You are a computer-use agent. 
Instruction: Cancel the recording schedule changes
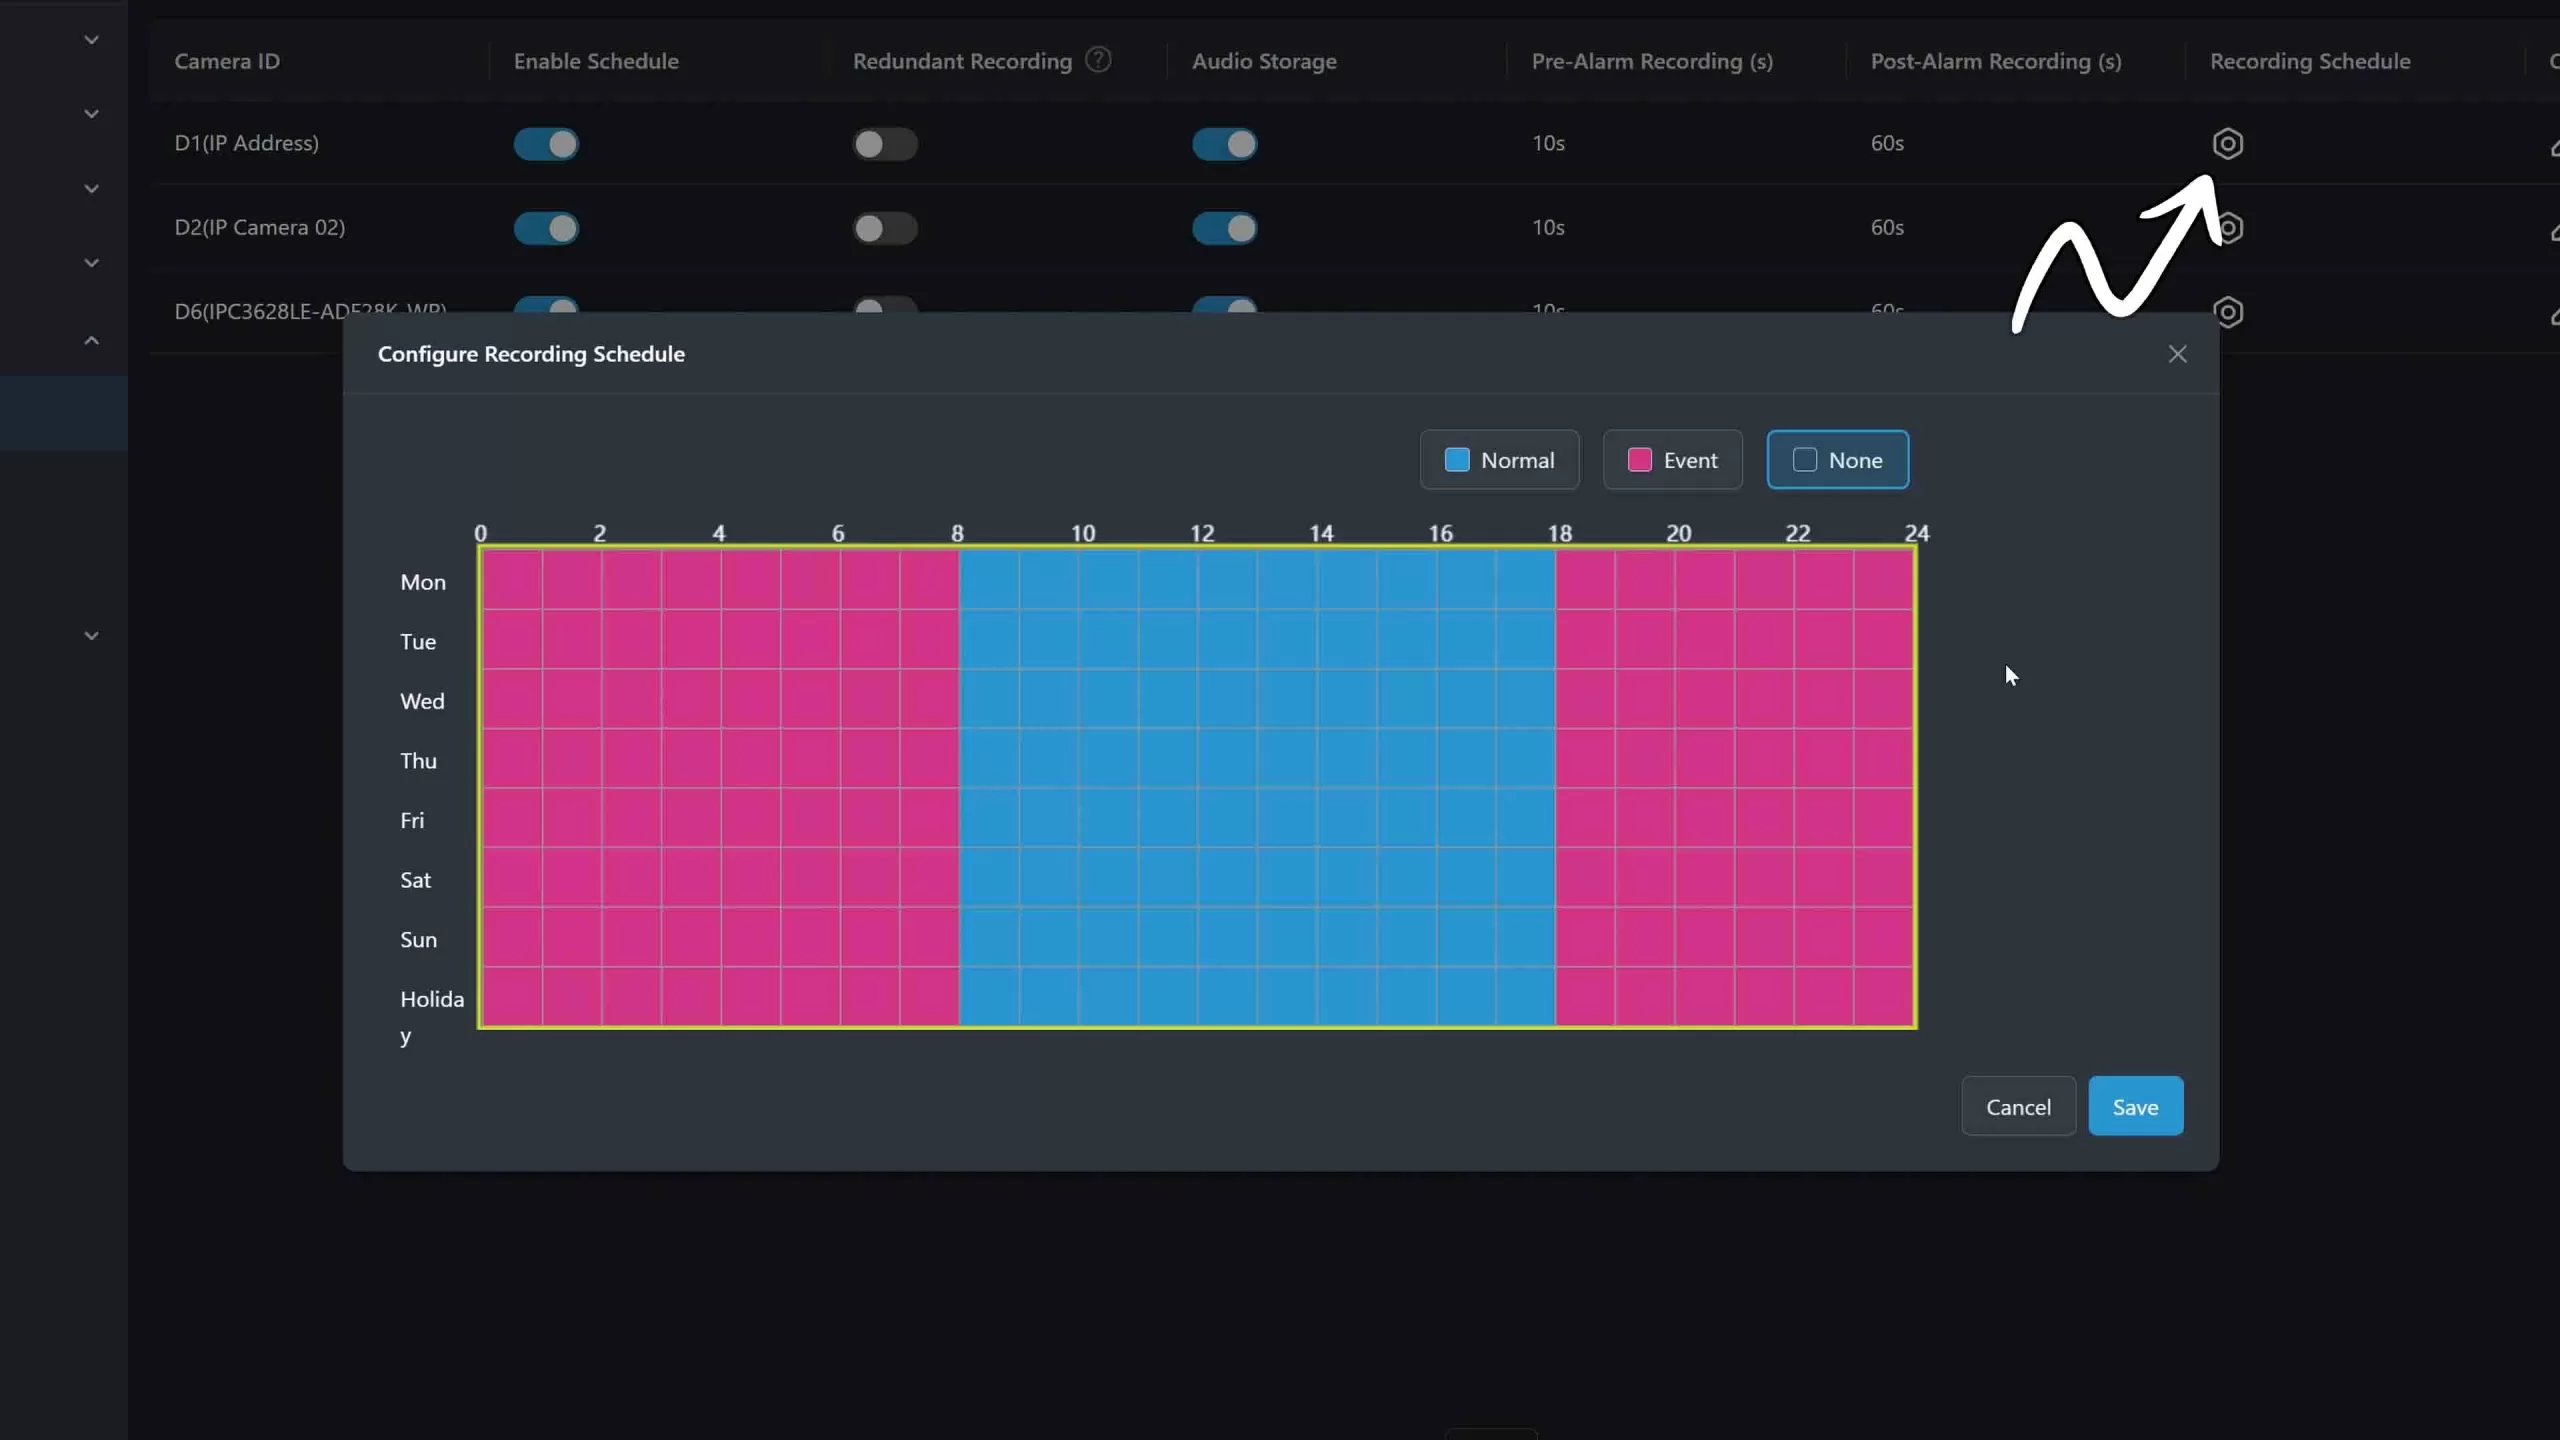(2018, 1106)
